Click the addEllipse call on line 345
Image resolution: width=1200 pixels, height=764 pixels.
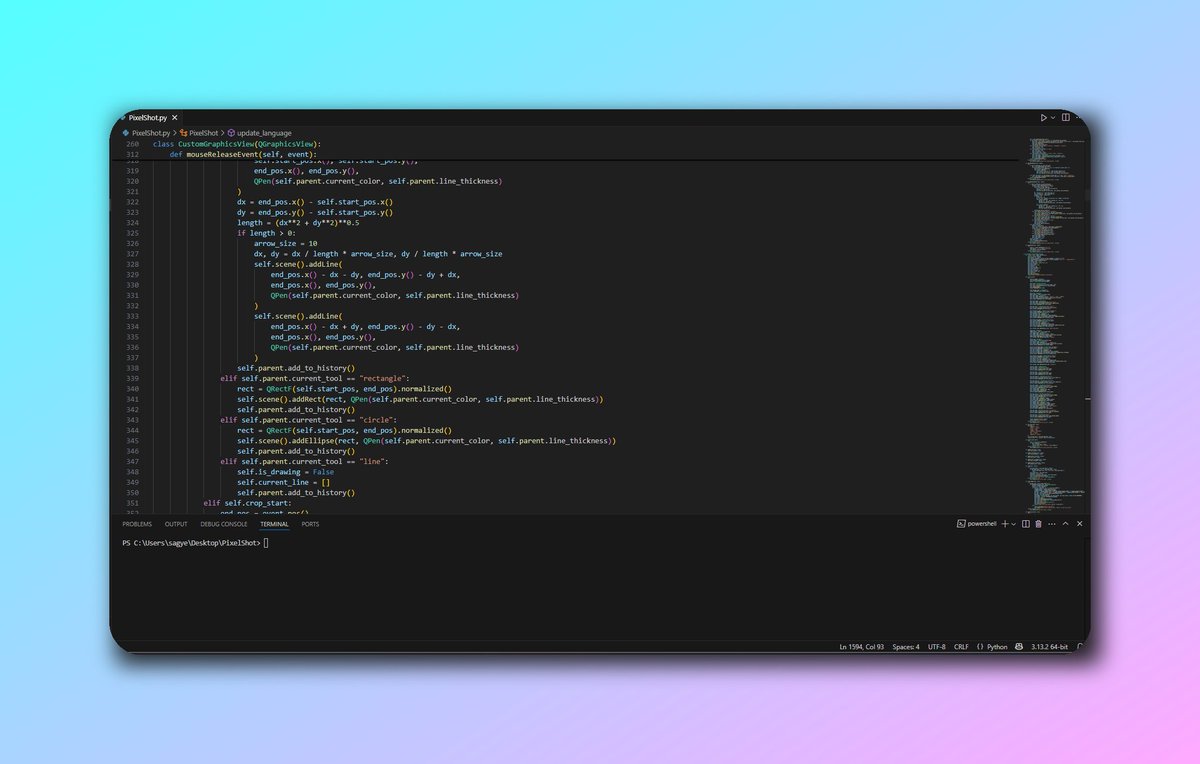[x=312, y=441]
